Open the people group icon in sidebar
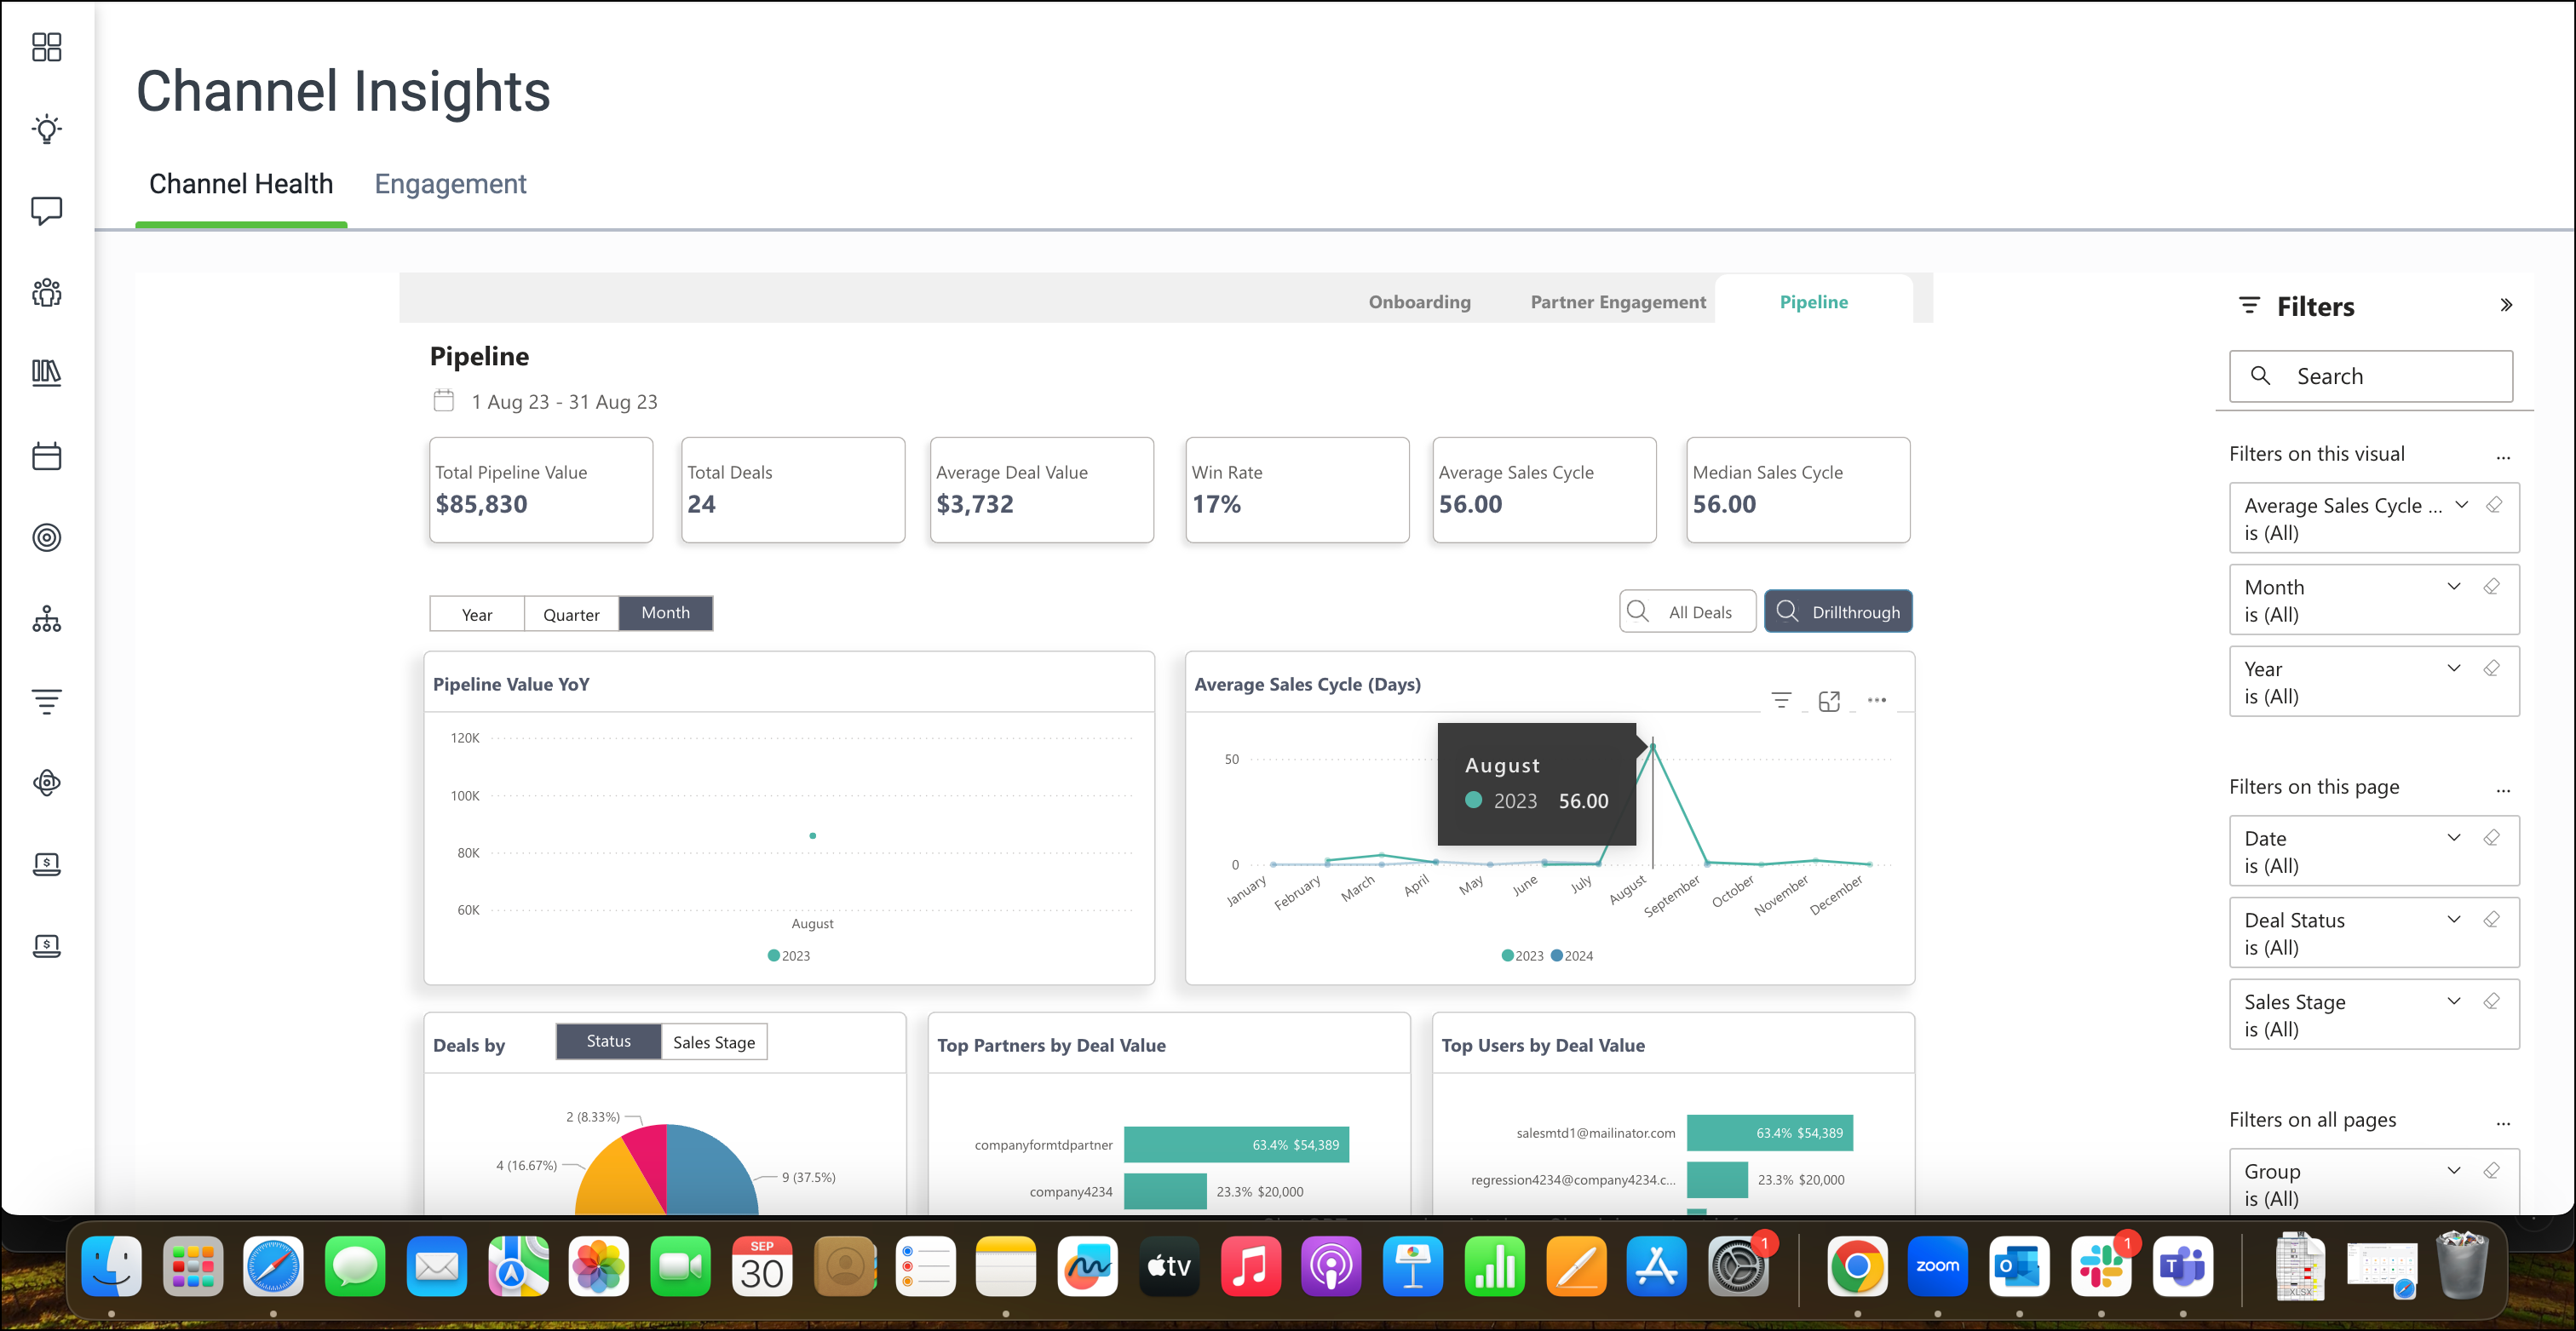This screenshot has width=2576, height=1331. pos(46,293)
